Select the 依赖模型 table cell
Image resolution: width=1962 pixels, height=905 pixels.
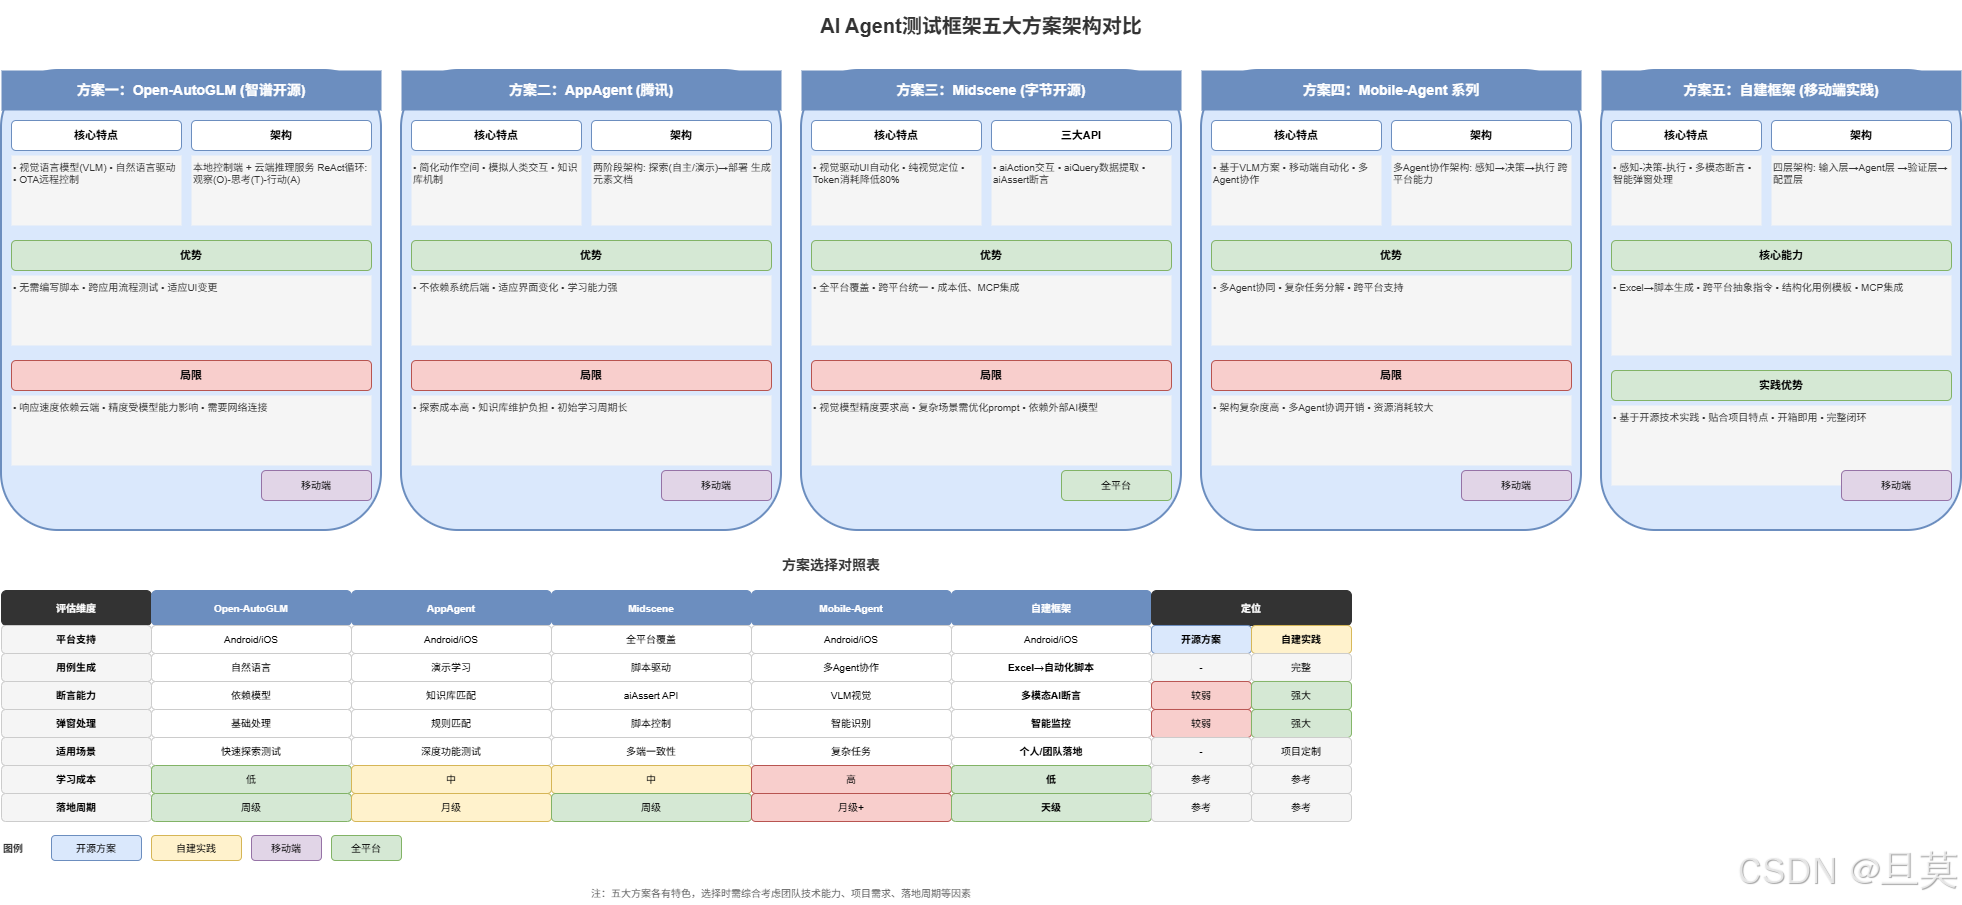251,695
